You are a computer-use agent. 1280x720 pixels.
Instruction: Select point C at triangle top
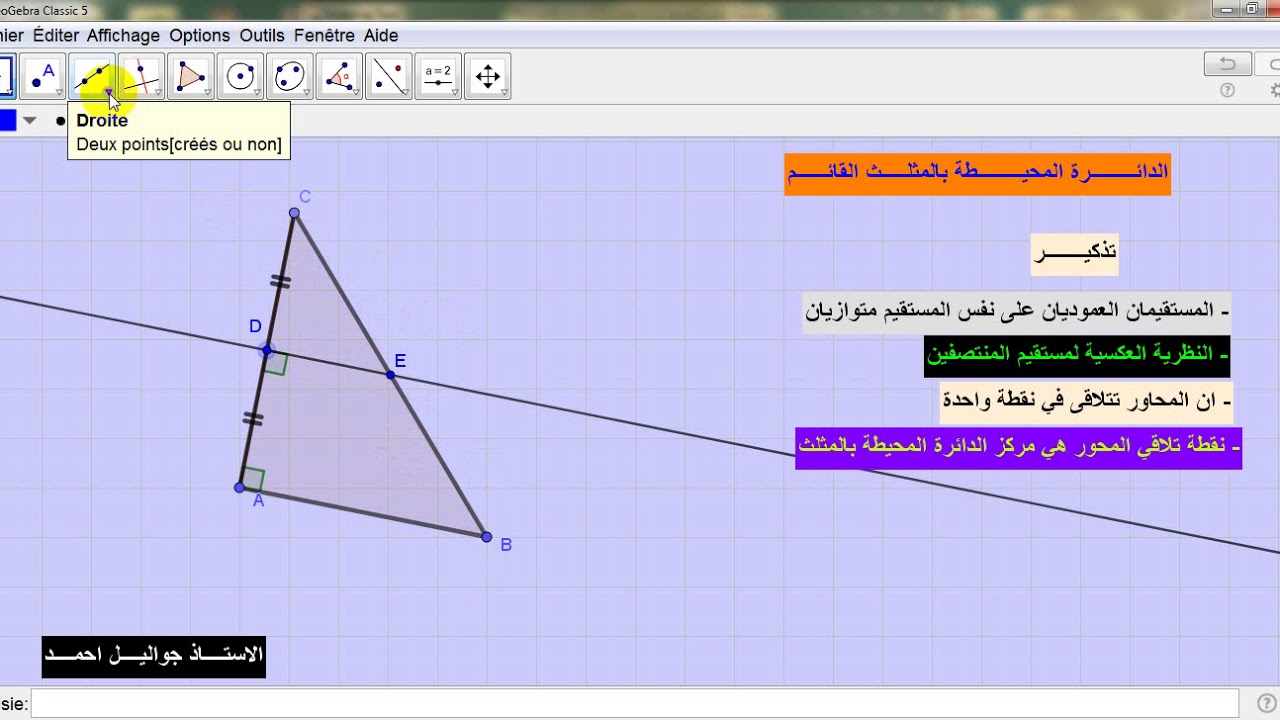[x=294, y=213]
